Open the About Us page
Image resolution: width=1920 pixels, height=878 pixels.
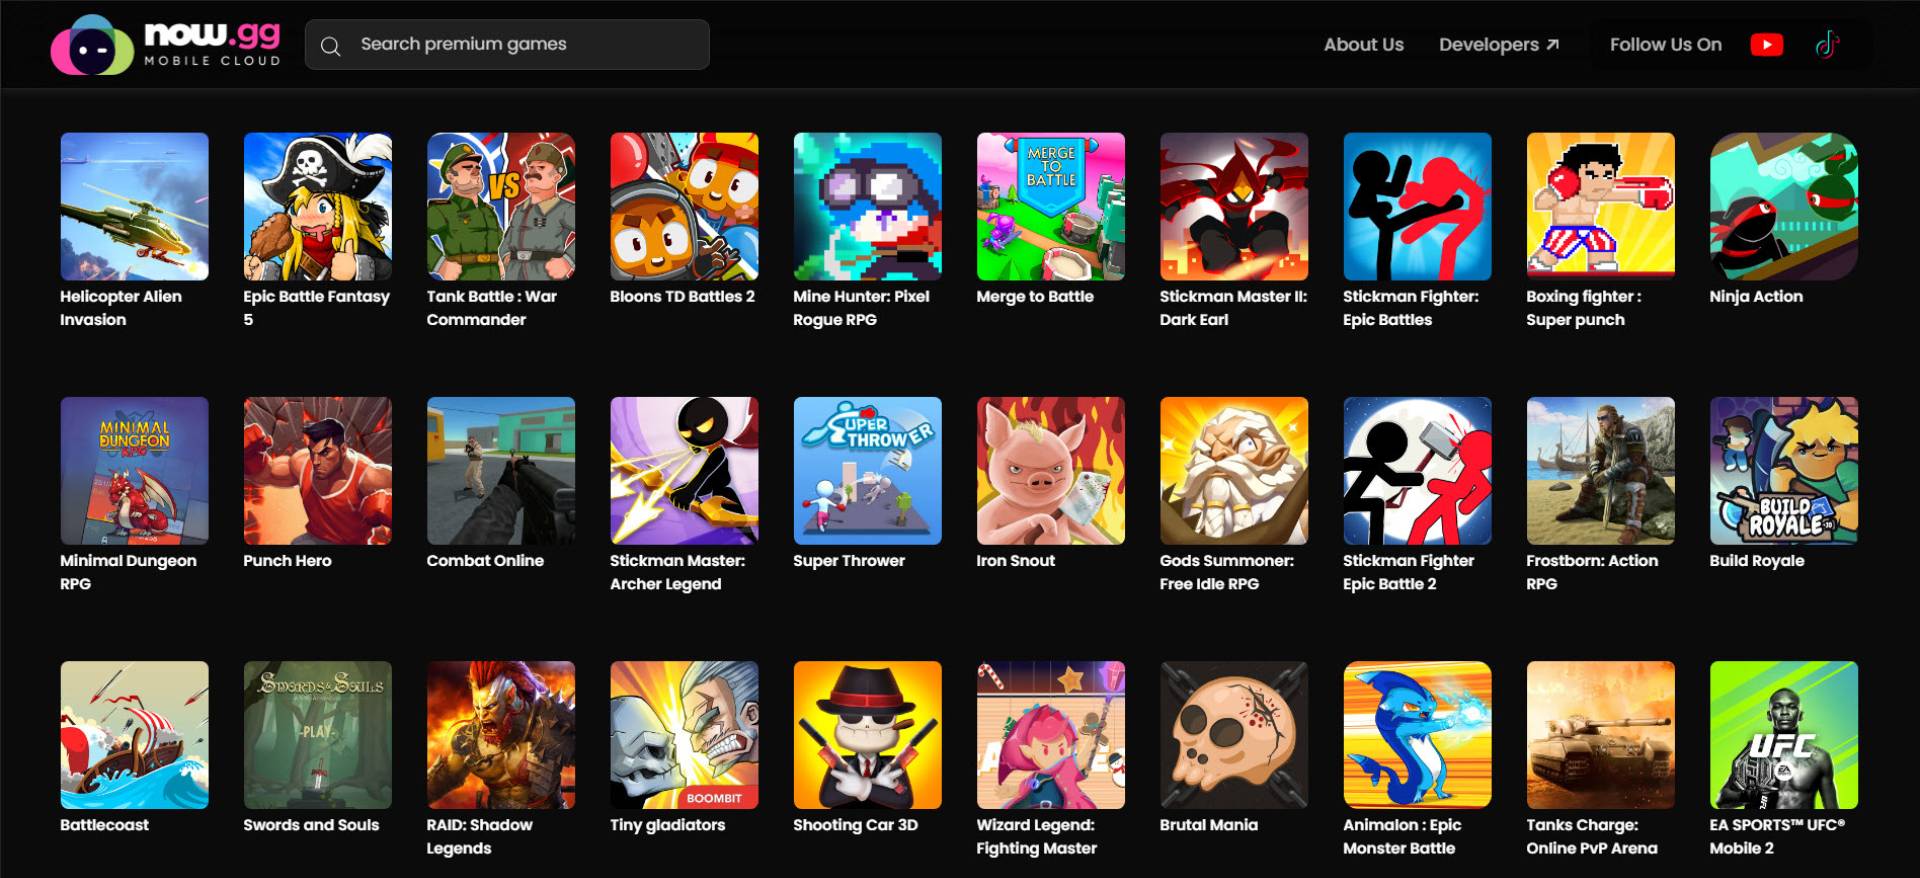[x=1363, y=45]
